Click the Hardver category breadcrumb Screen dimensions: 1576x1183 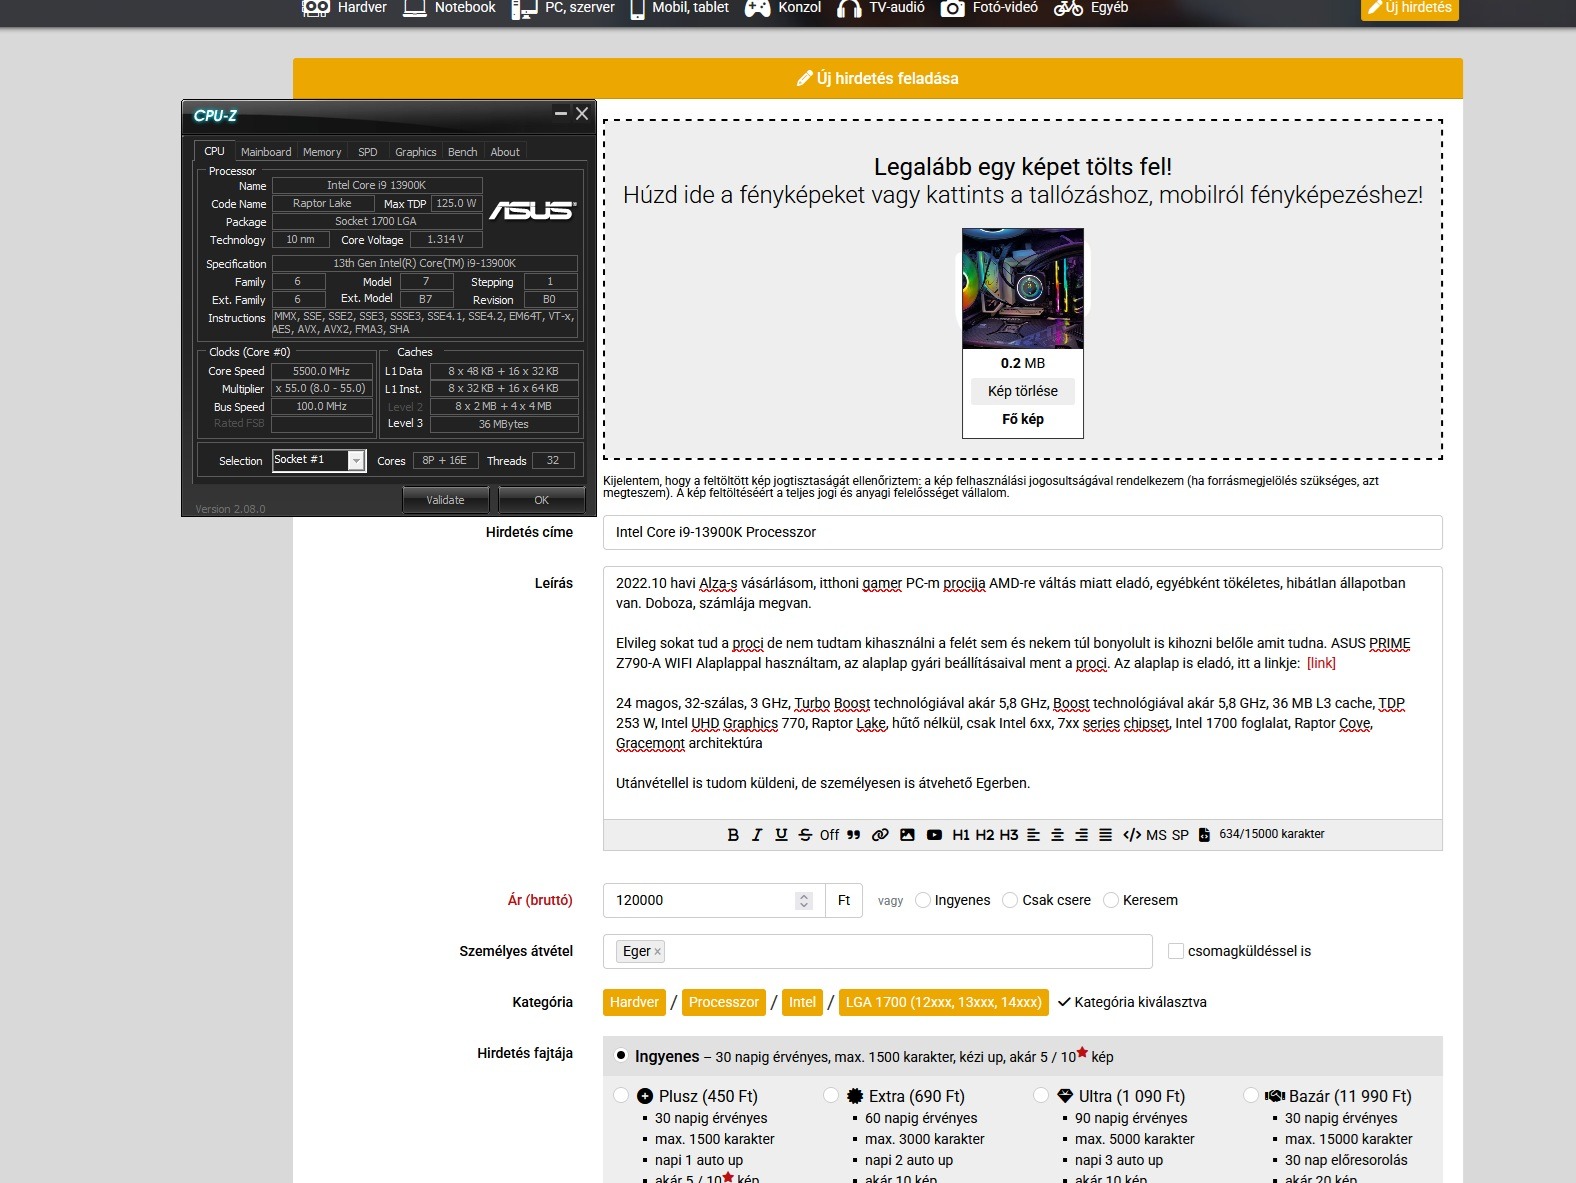pyautogui.click(x=634, y=1002)
